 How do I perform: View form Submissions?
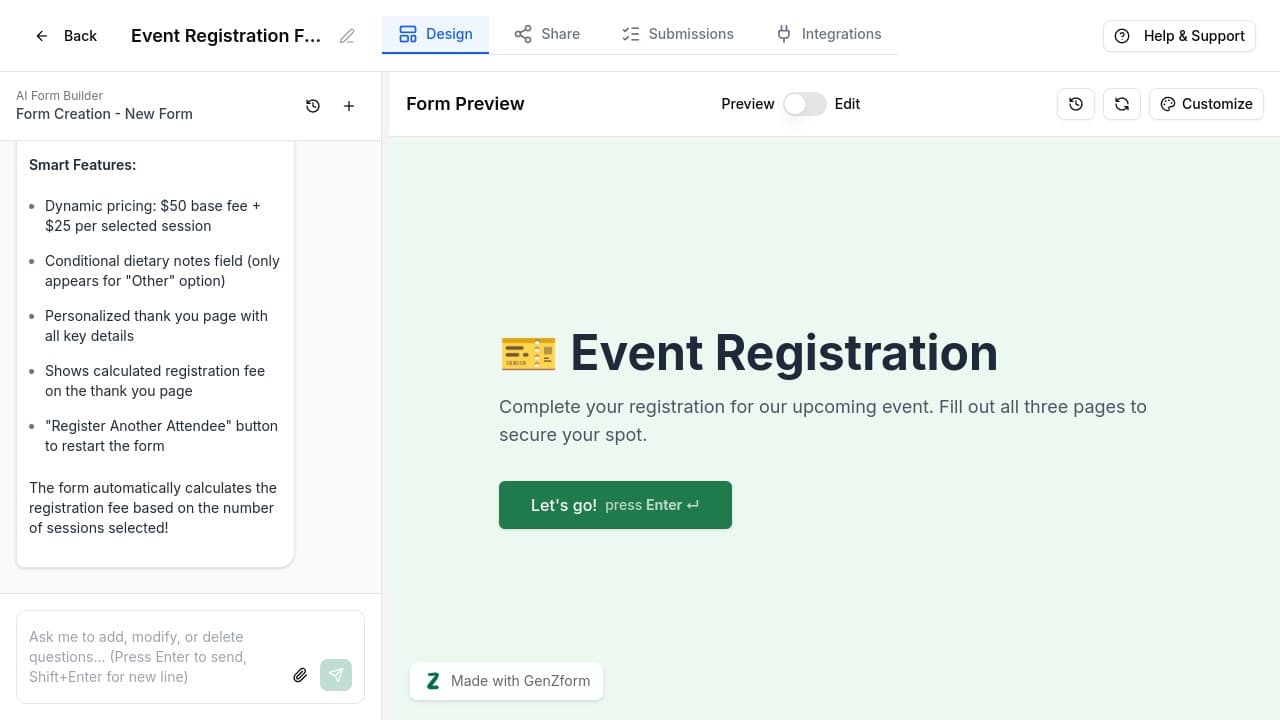coord(677,33)
